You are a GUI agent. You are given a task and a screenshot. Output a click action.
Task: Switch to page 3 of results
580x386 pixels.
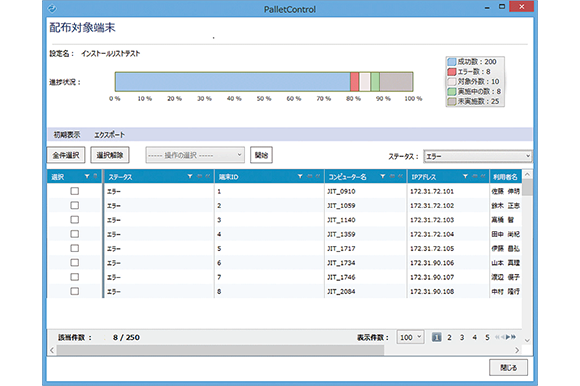(462, 337)
